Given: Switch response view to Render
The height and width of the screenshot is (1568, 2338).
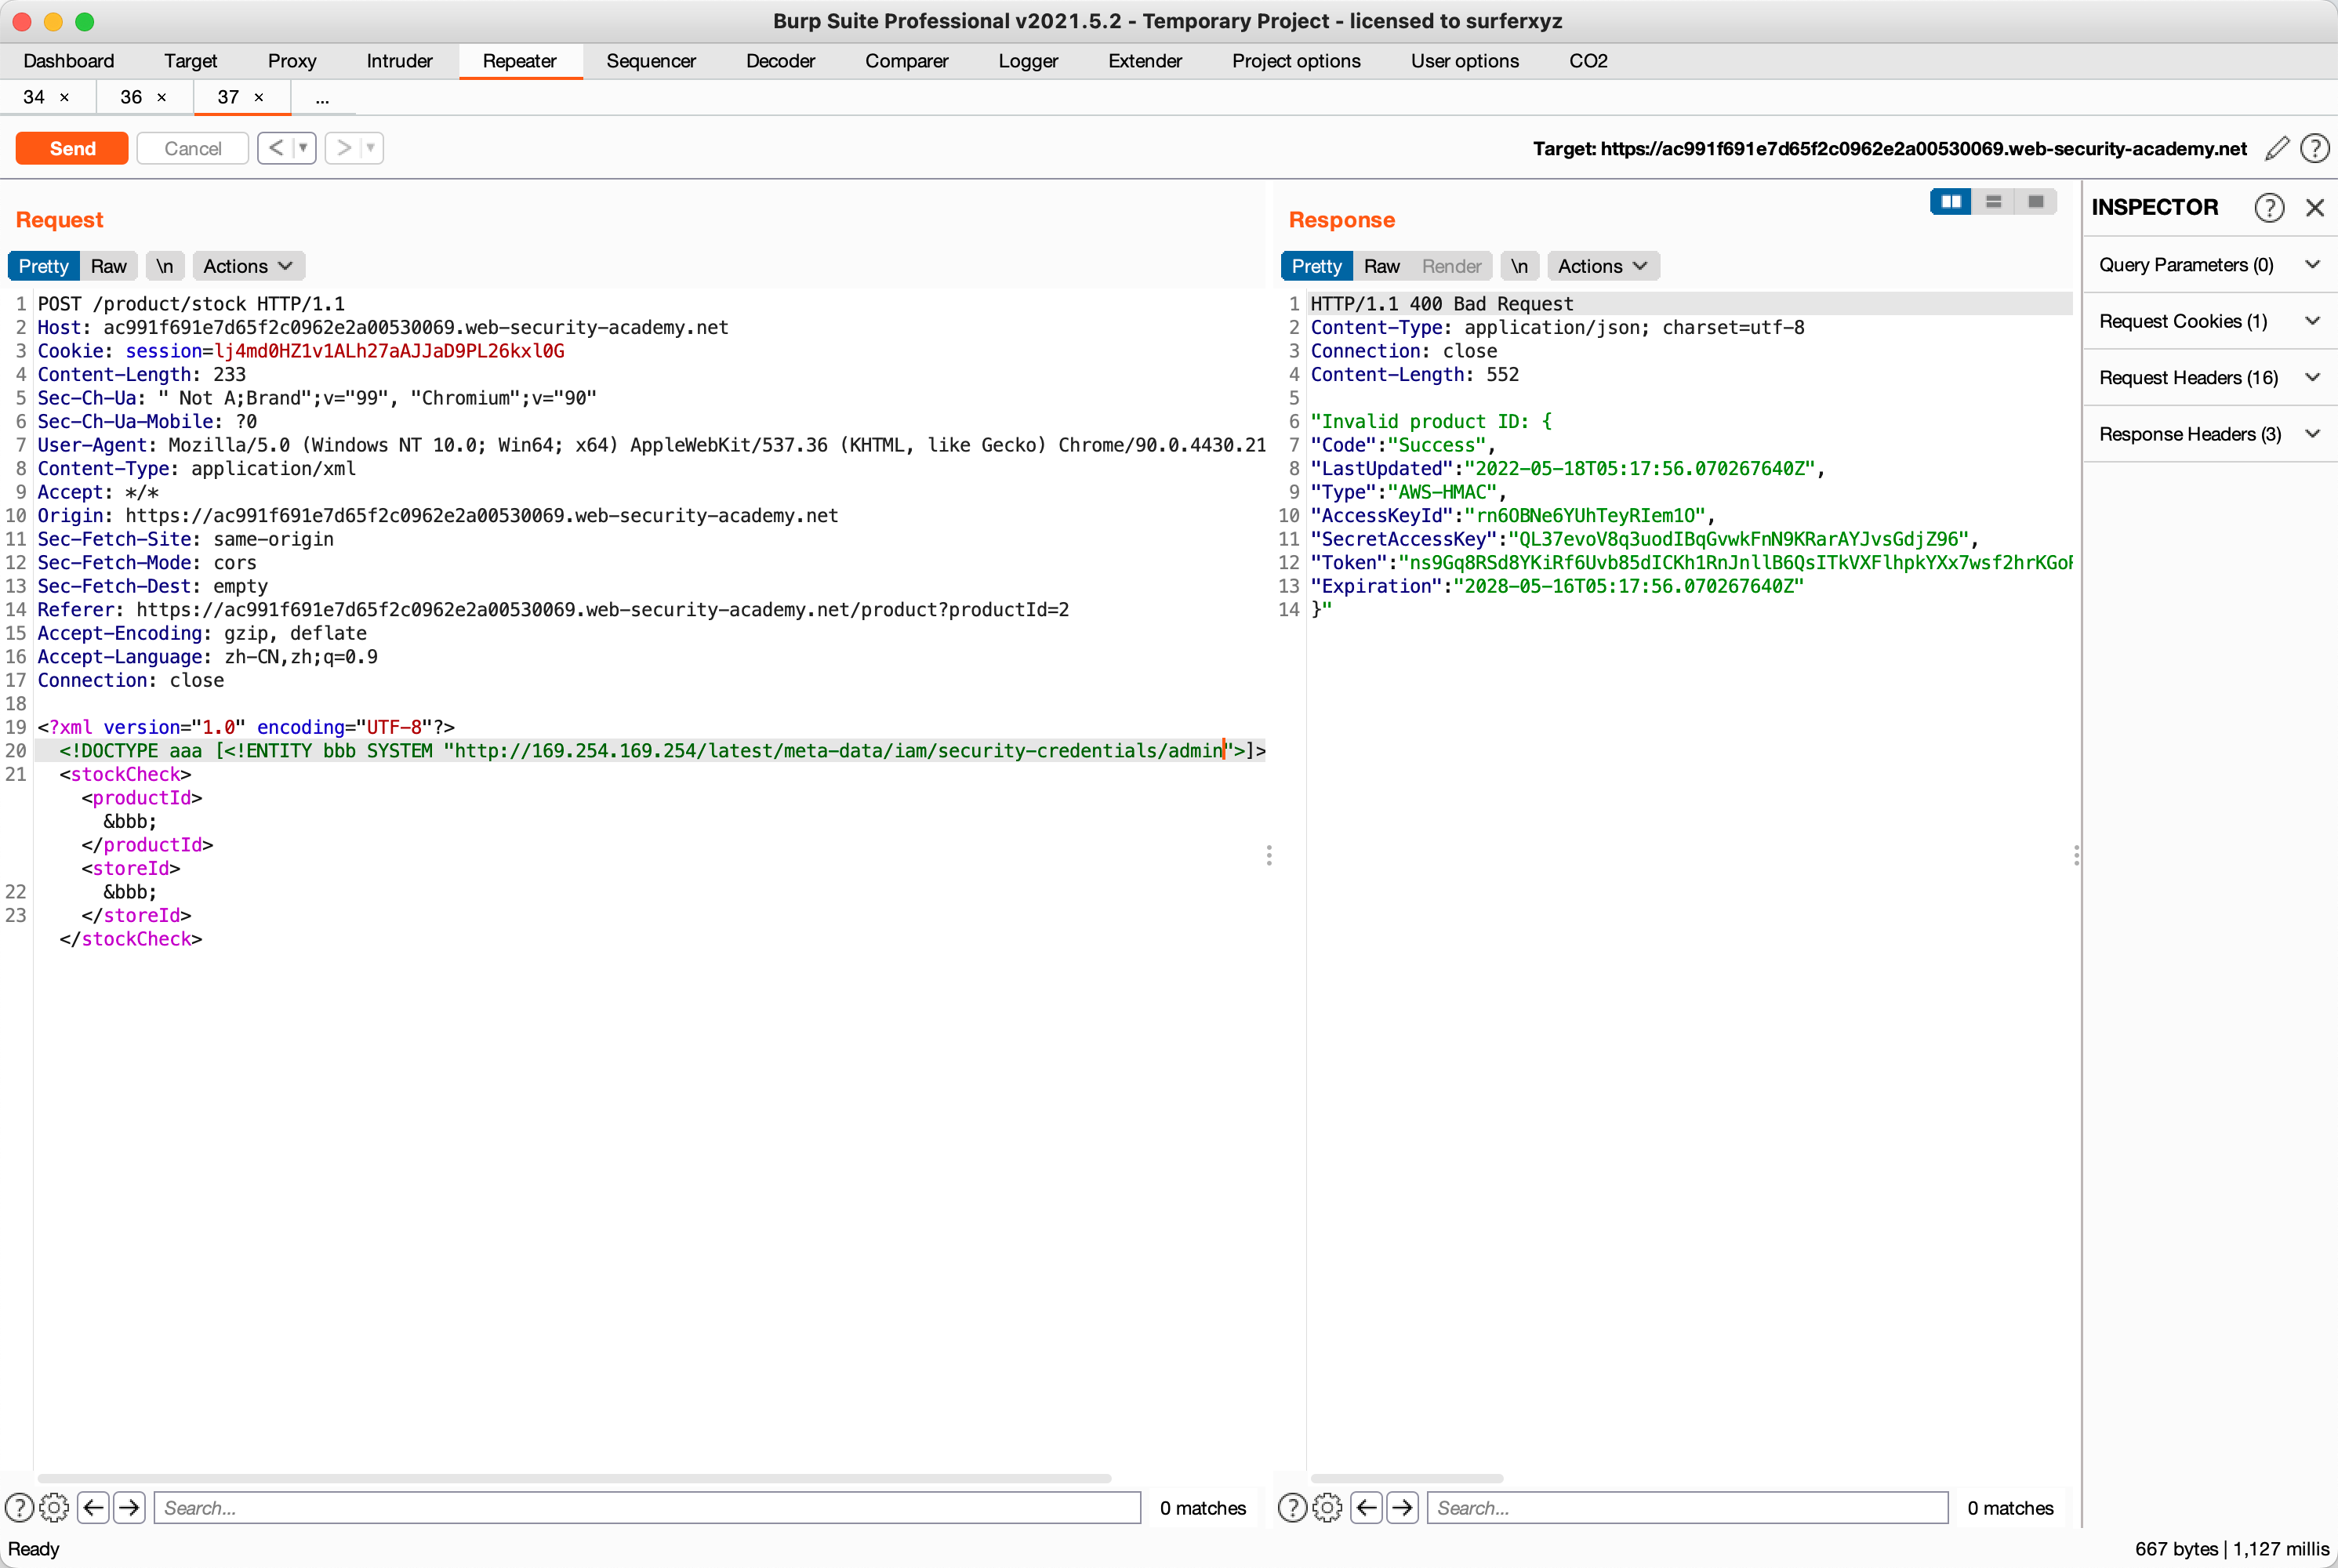Looking at the screenshot, I should 1451,266.
